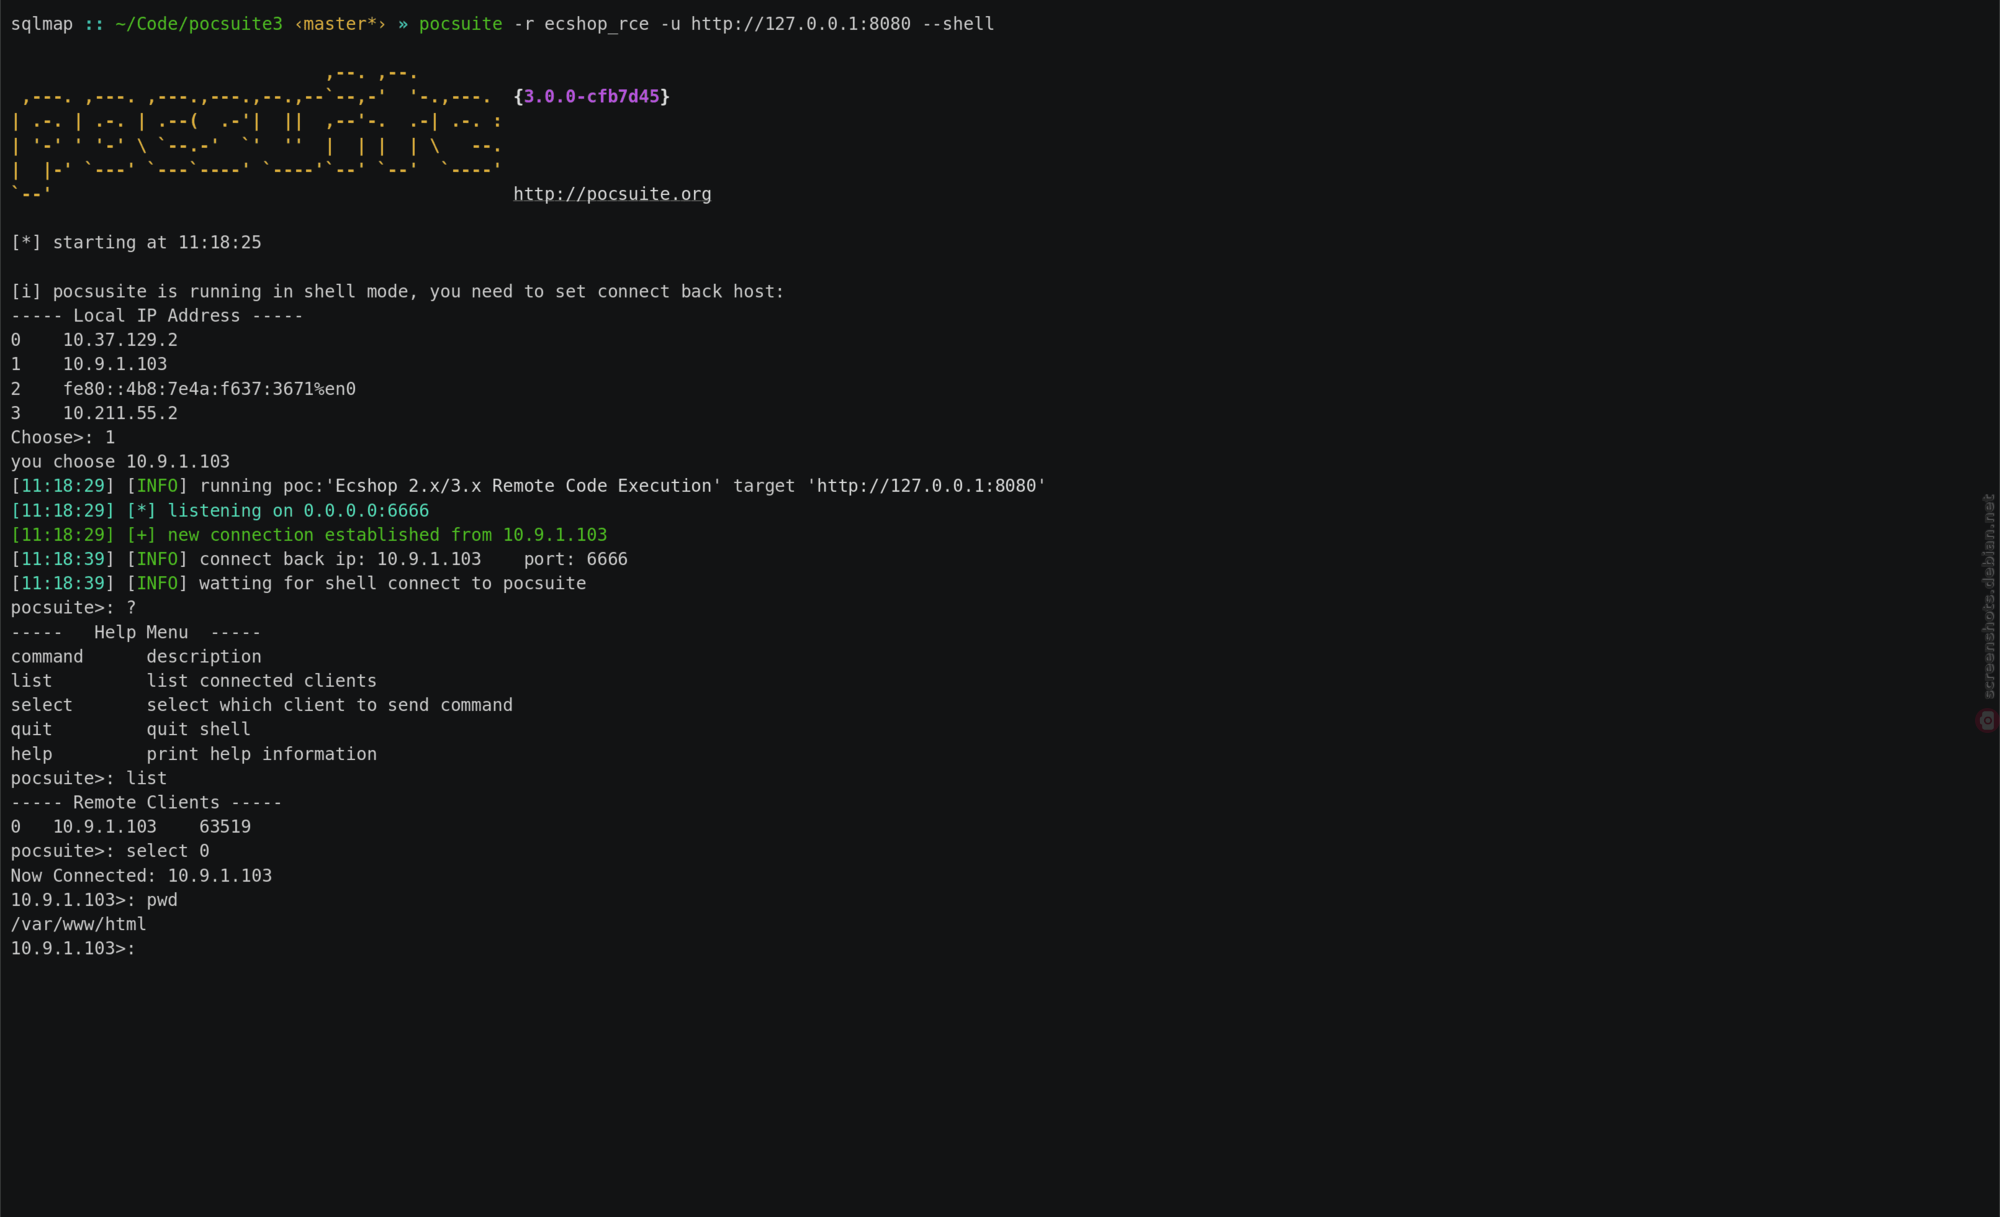Click the 'pocsuite>: ?' prompt line
The width and height of the screenshot is (2000, 1217).
pyautogui.click(x=73, y=608)
